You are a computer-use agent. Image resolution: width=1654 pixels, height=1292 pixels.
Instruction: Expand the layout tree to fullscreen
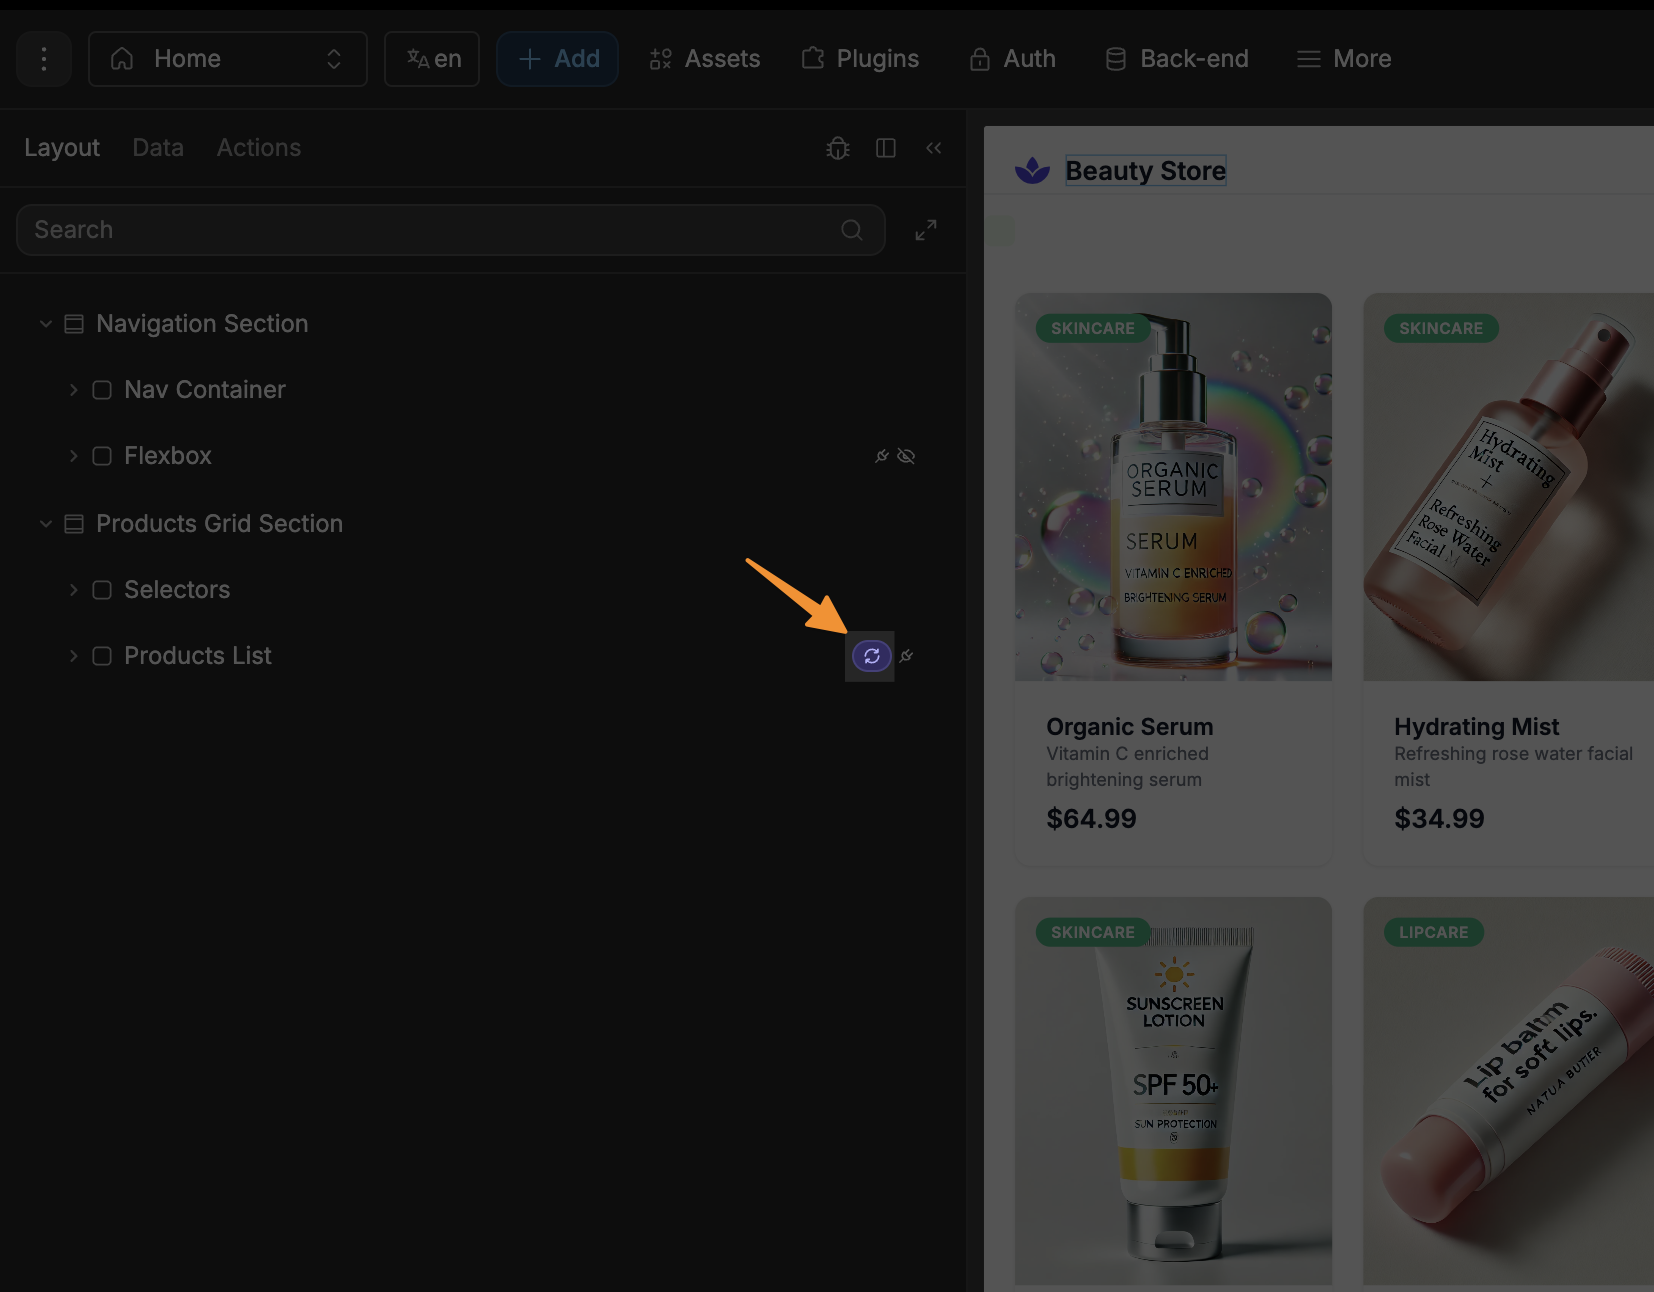click(x=926, y=230)
